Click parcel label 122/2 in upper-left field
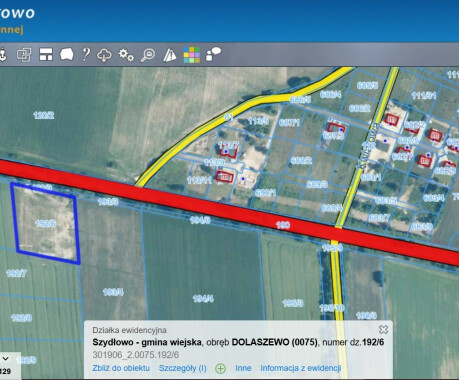 click(x=44, y=115)
